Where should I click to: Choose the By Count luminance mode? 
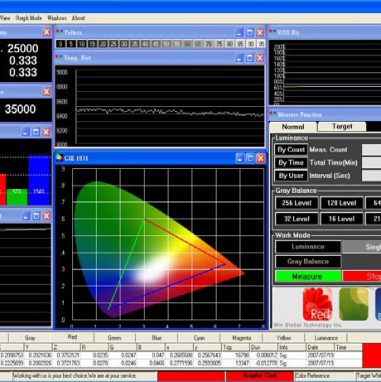pyautogui.click(x=291, y=150)
